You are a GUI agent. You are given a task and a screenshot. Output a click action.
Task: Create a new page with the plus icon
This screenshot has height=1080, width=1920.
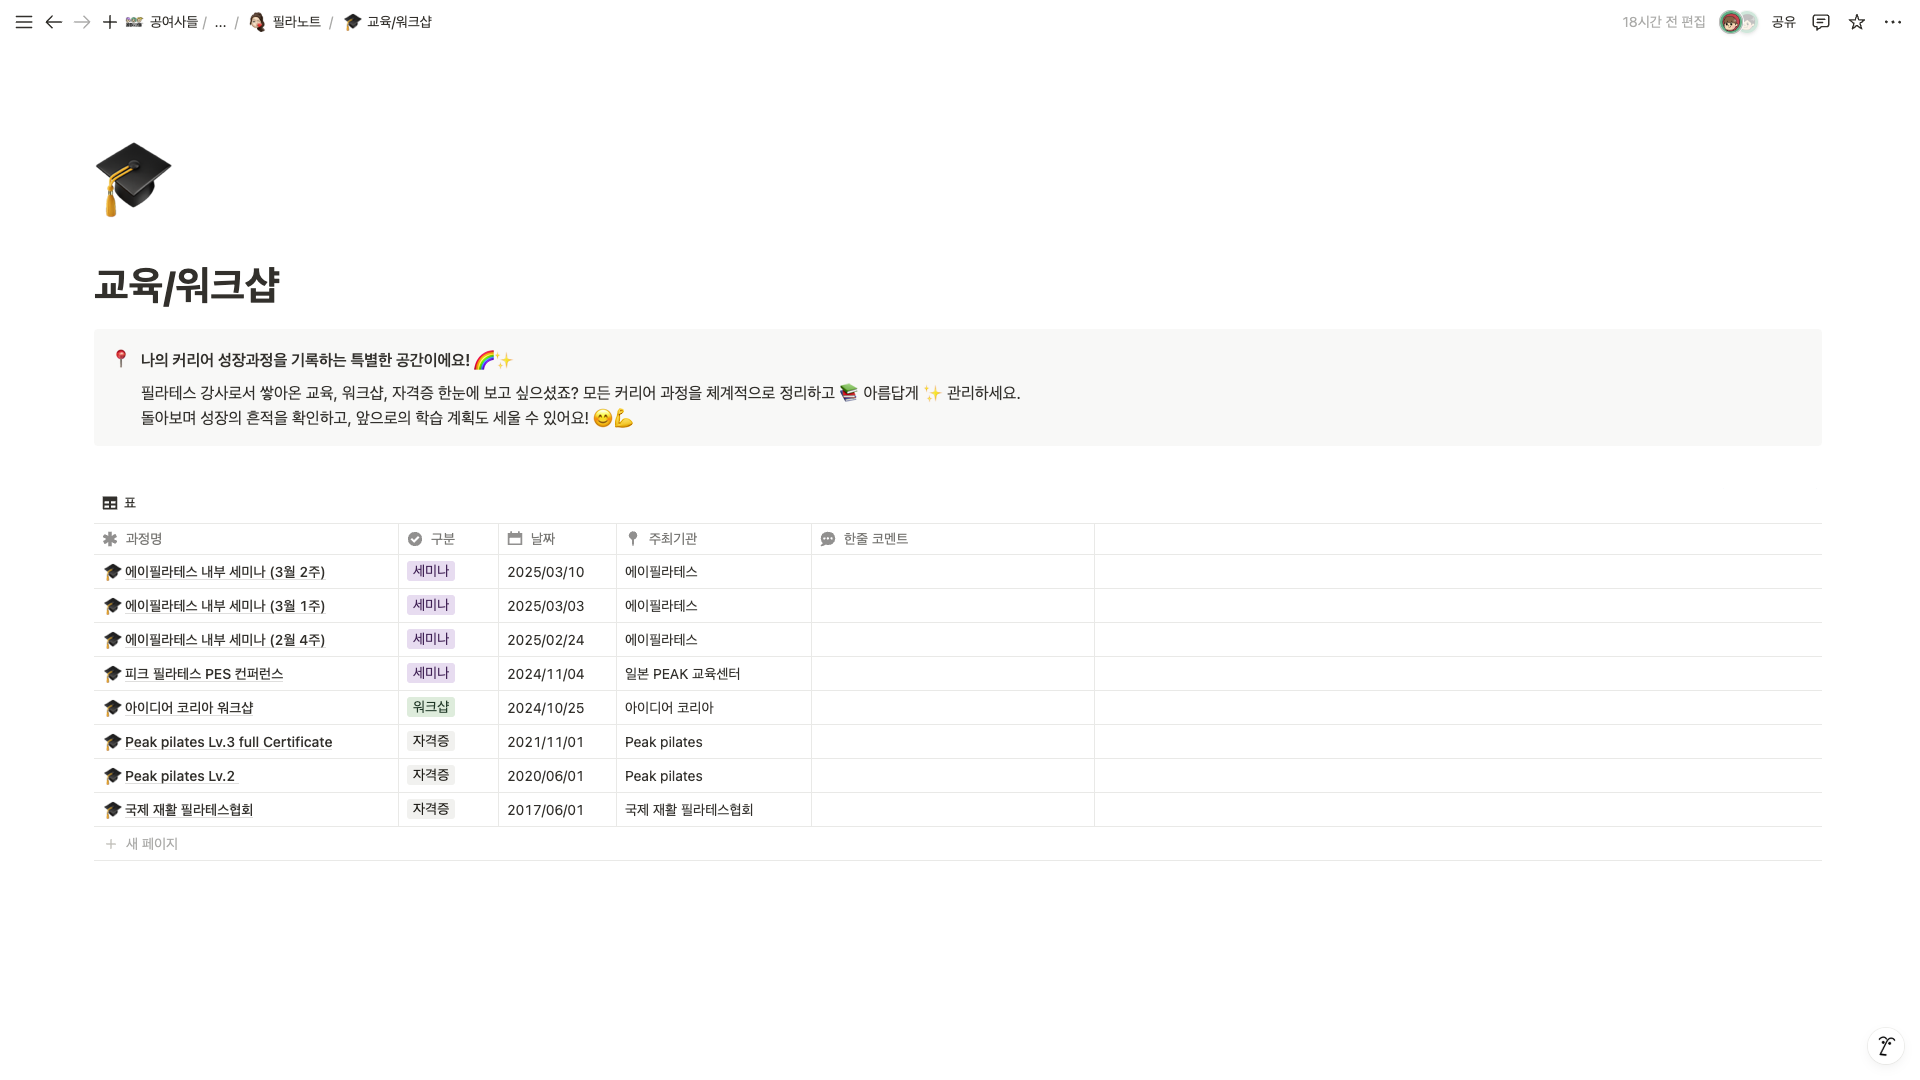click(x=110, y=22)
